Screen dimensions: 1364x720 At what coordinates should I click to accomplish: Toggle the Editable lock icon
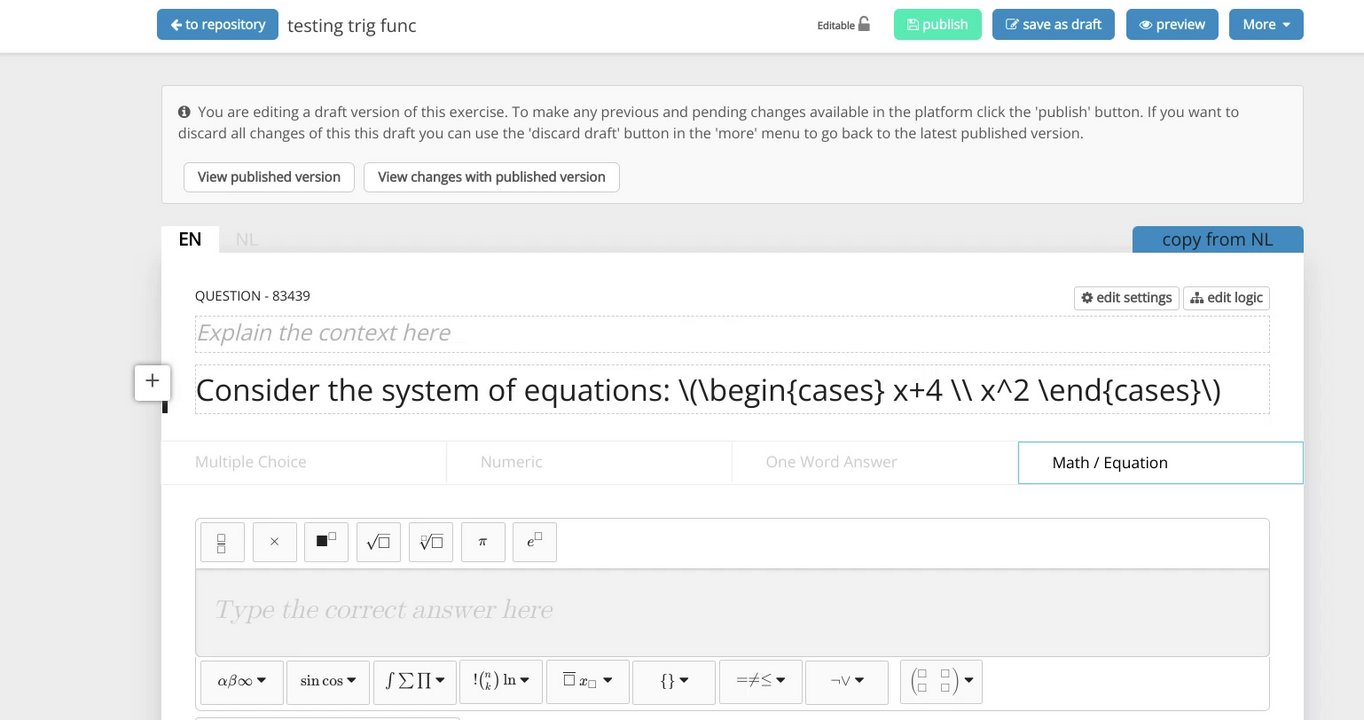tap(864, 24)
